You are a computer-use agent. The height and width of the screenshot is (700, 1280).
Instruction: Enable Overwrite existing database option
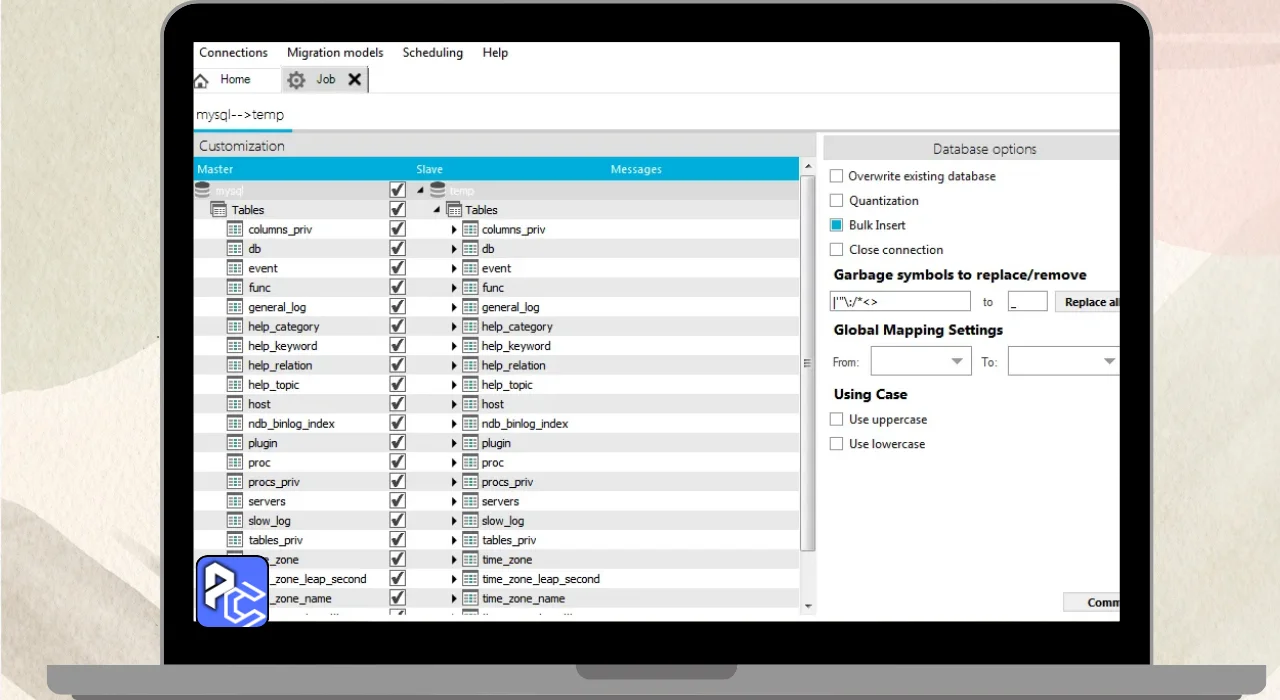pos(837,176)
